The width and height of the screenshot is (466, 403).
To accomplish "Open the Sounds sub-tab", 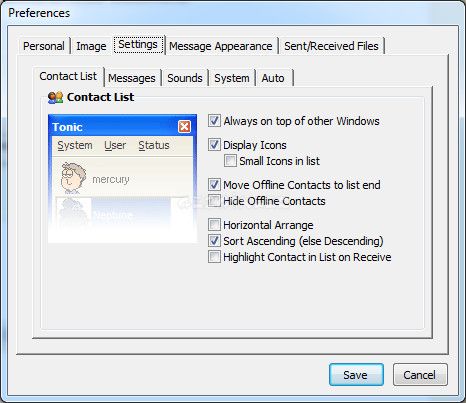I will (x=185, y=78).
